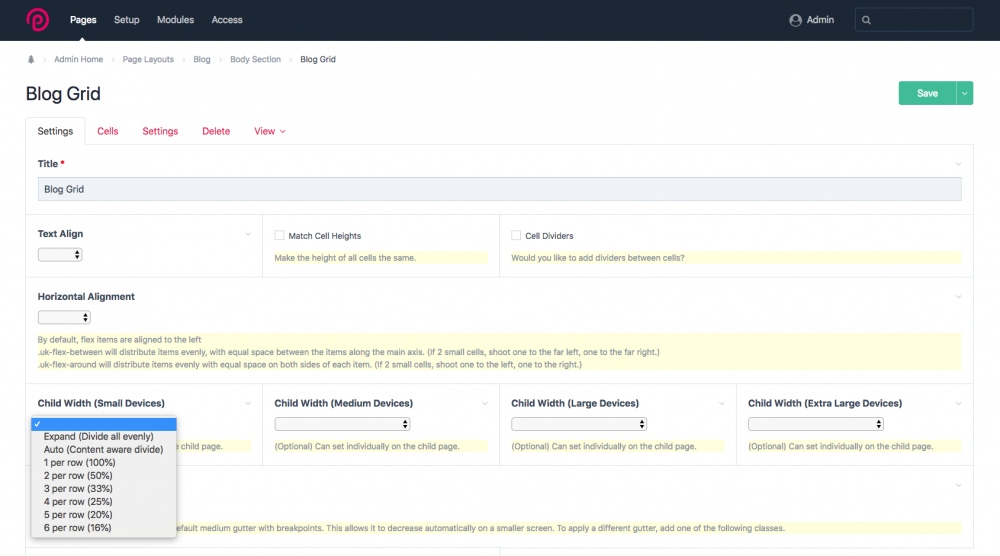The height and width of the screenshot is (556, 1000).
Task: Go to Page Layouts breadcrumb link
Action: point(148,60)
